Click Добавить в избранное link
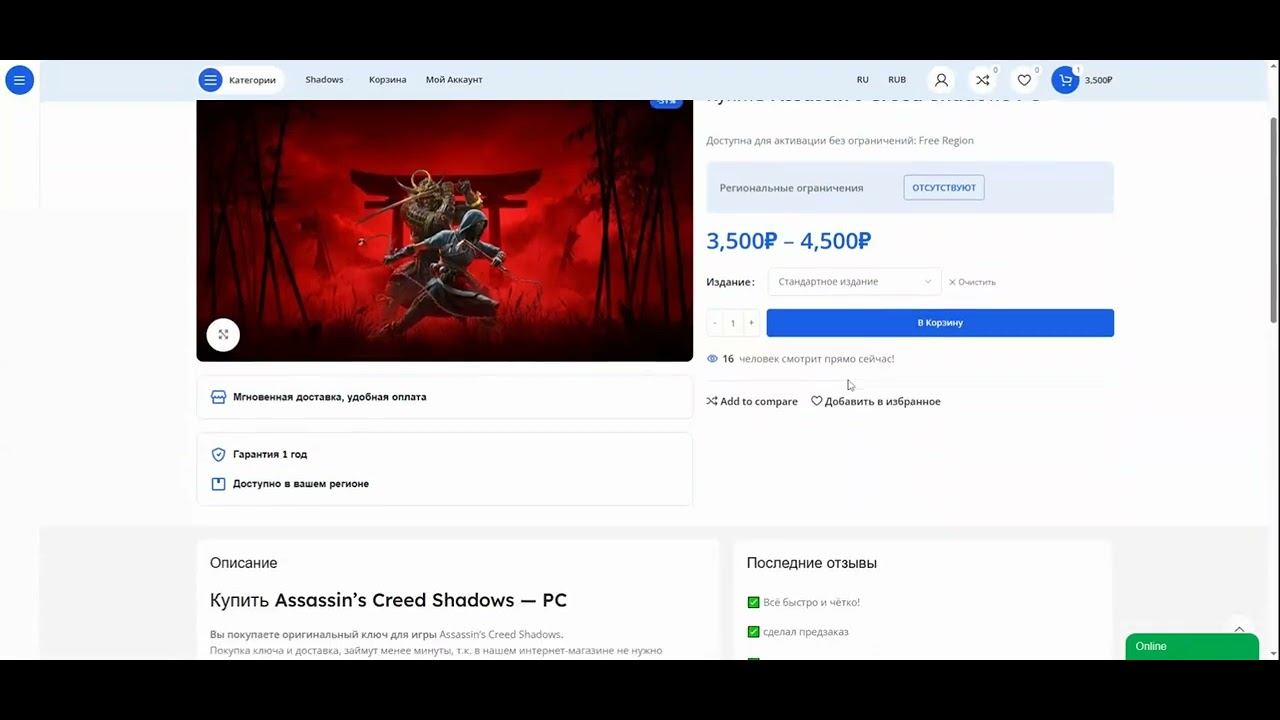 coord(875,401)
